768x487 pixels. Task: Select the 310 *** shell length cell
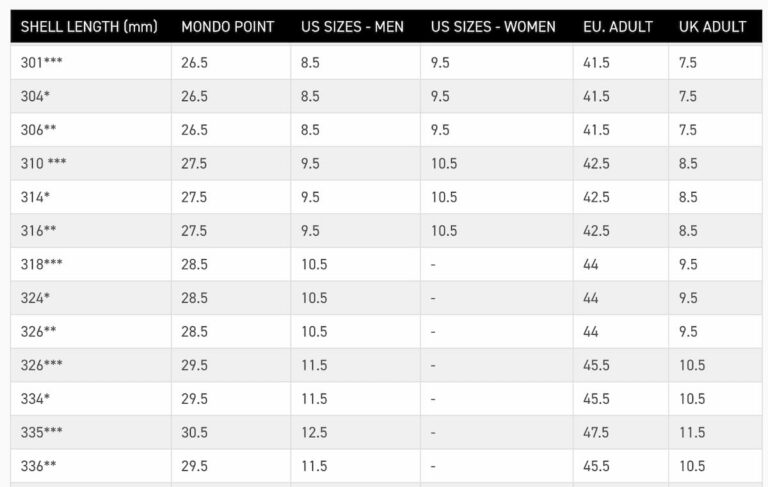[x=43, y=164]
